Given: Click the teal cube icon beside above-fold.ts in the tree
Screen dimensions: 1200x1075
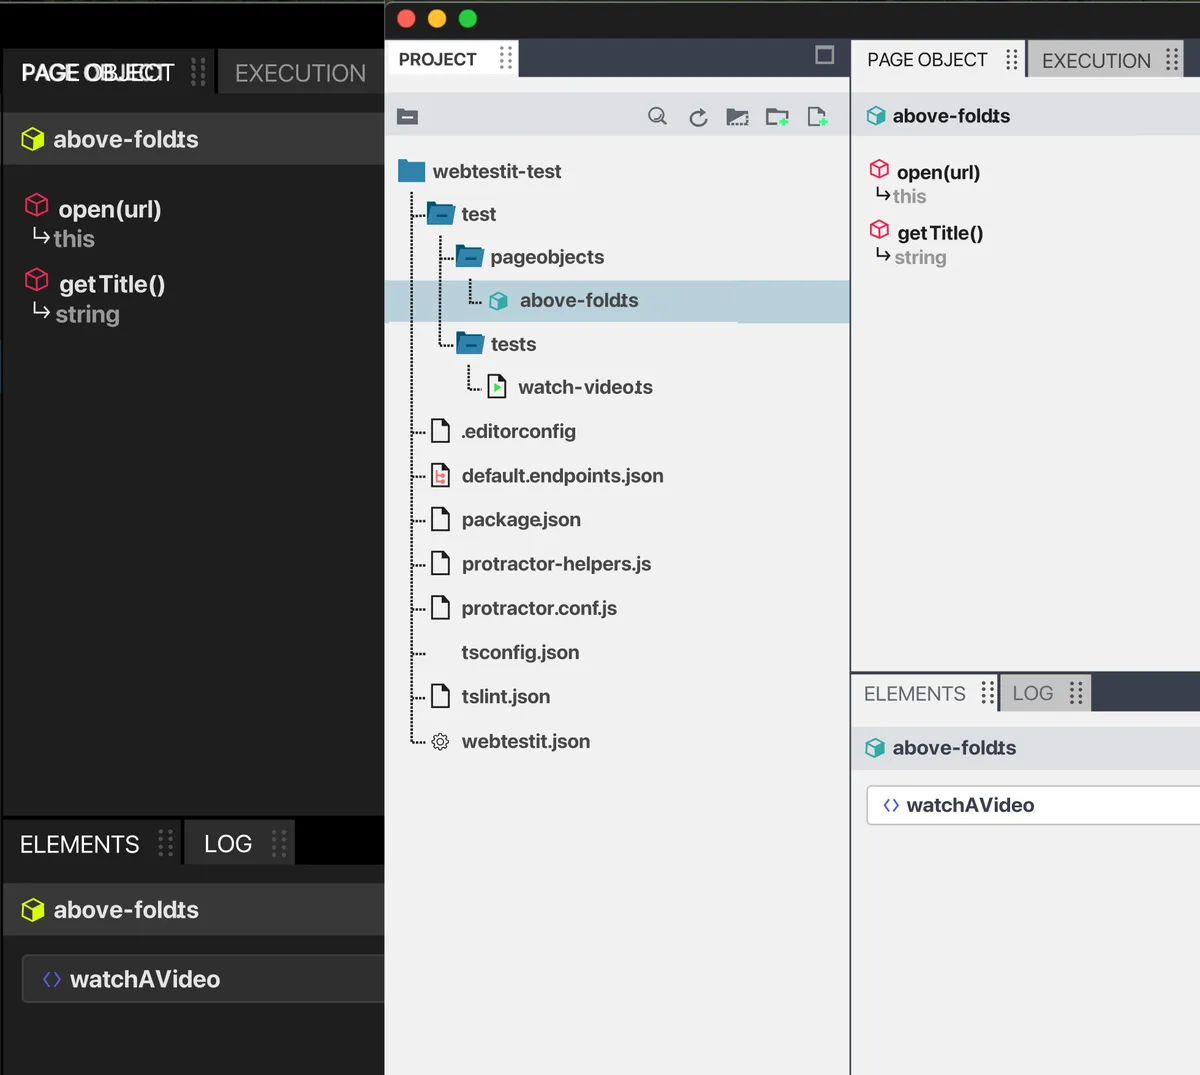Looking at the screenshot, I should (x=498, y=301).
